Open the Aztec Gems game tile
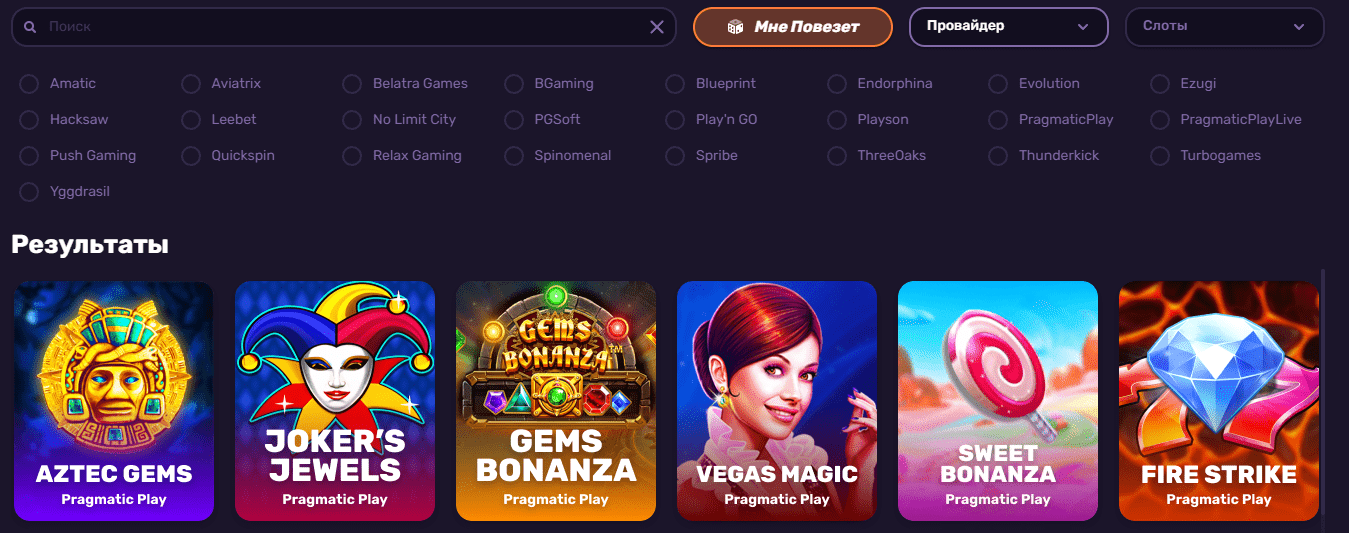This screenshot has height=533, width=1349. 114,400
